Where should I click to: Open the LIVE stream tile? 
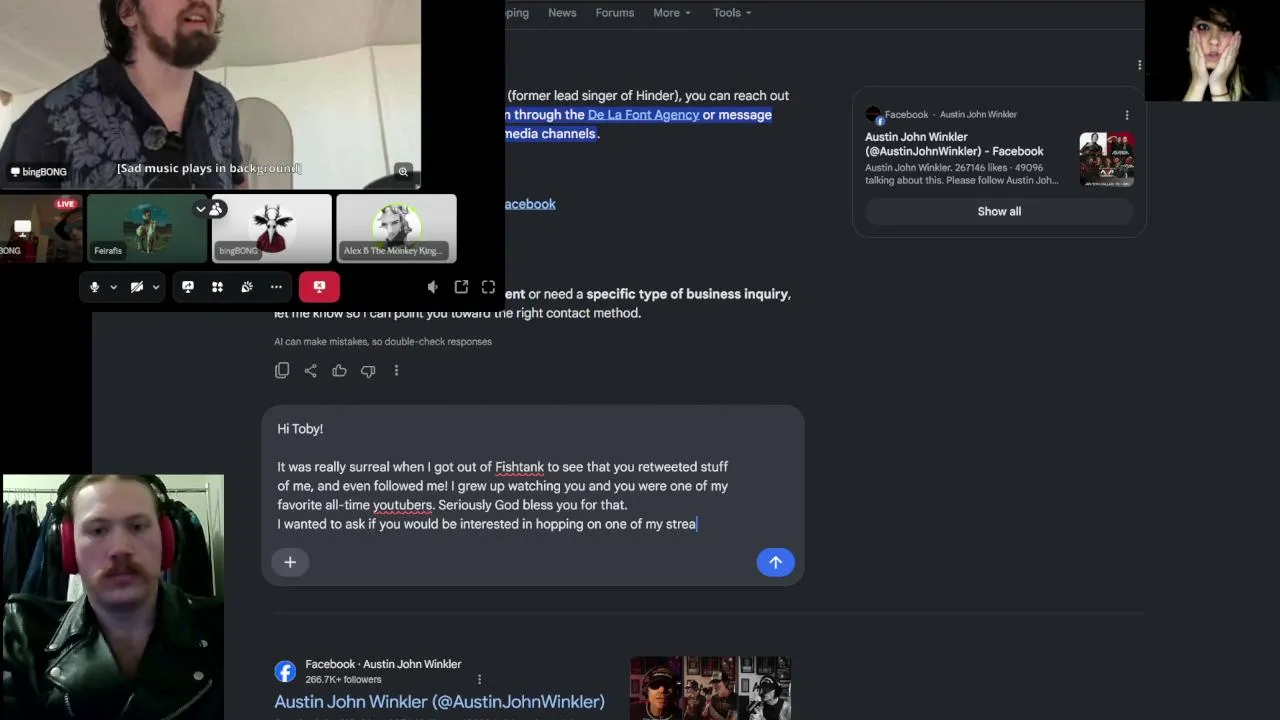41,228
